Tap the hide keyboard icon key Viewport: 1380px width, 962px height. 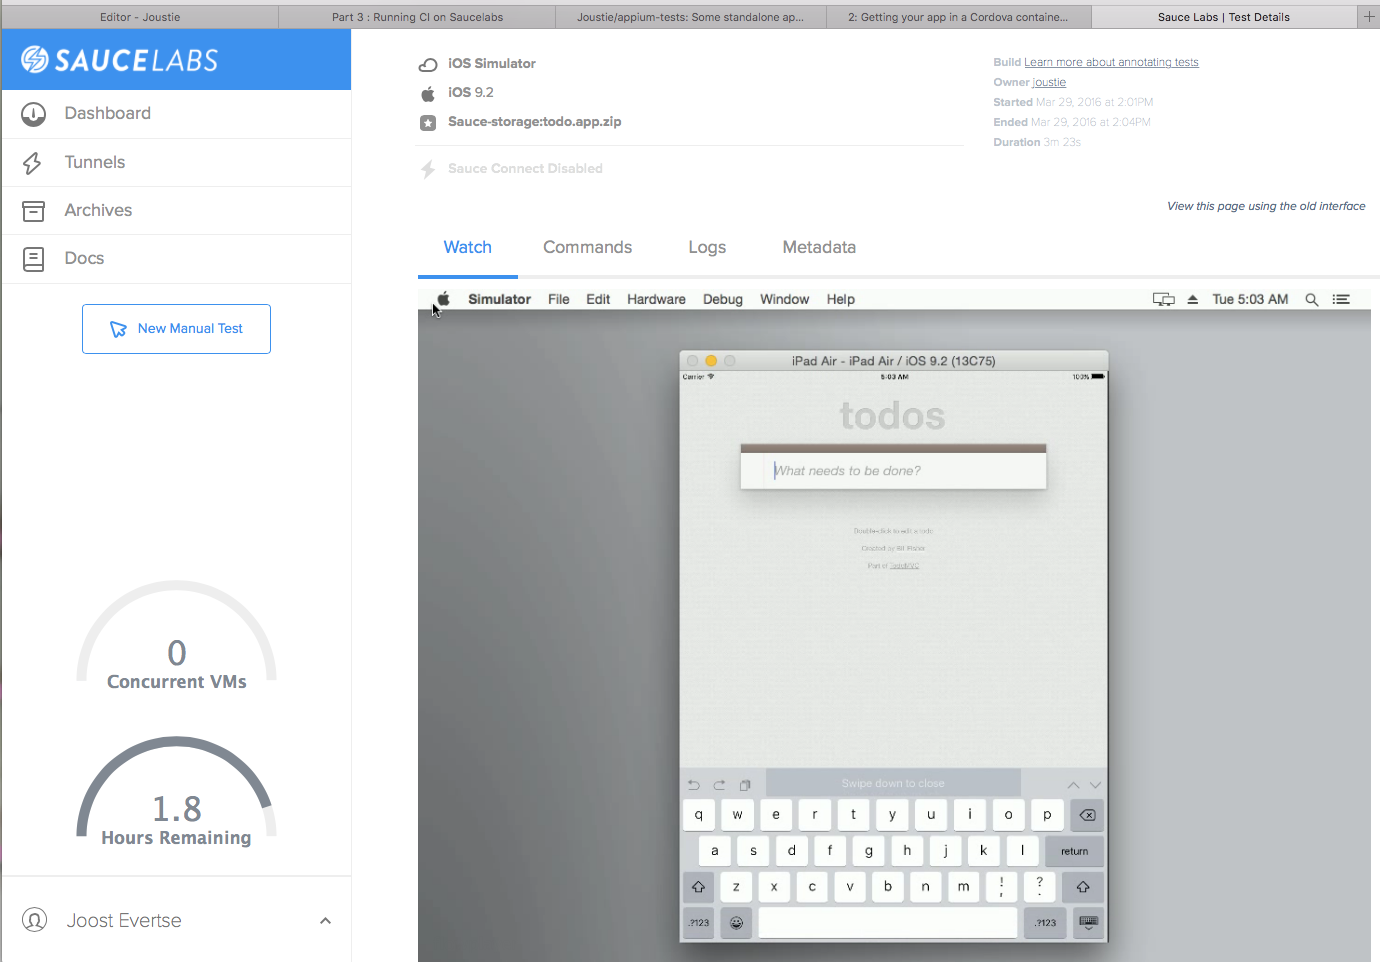point(1088,922)
